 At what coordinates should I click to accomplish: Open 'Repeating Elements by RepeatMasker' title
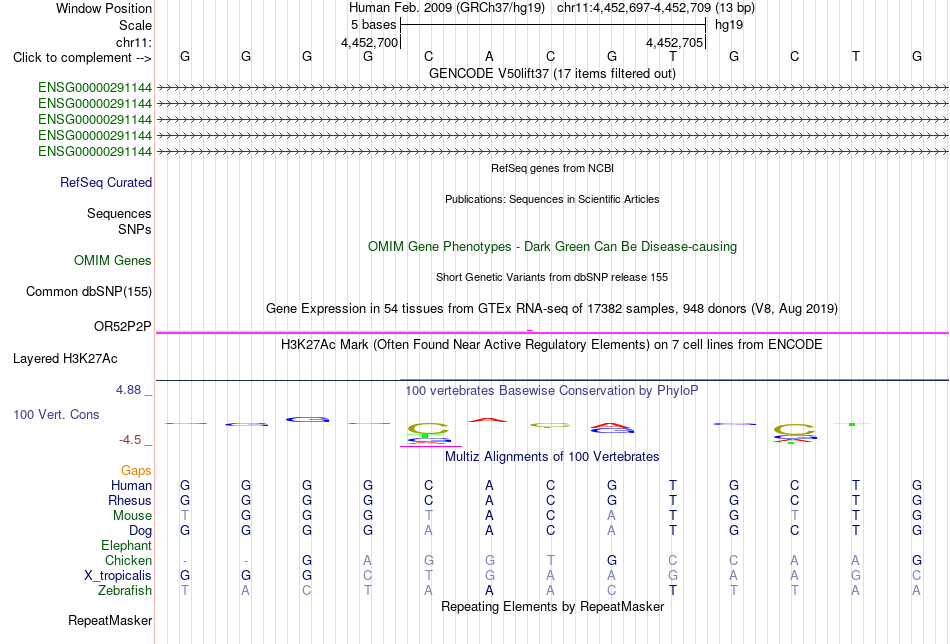552,606
